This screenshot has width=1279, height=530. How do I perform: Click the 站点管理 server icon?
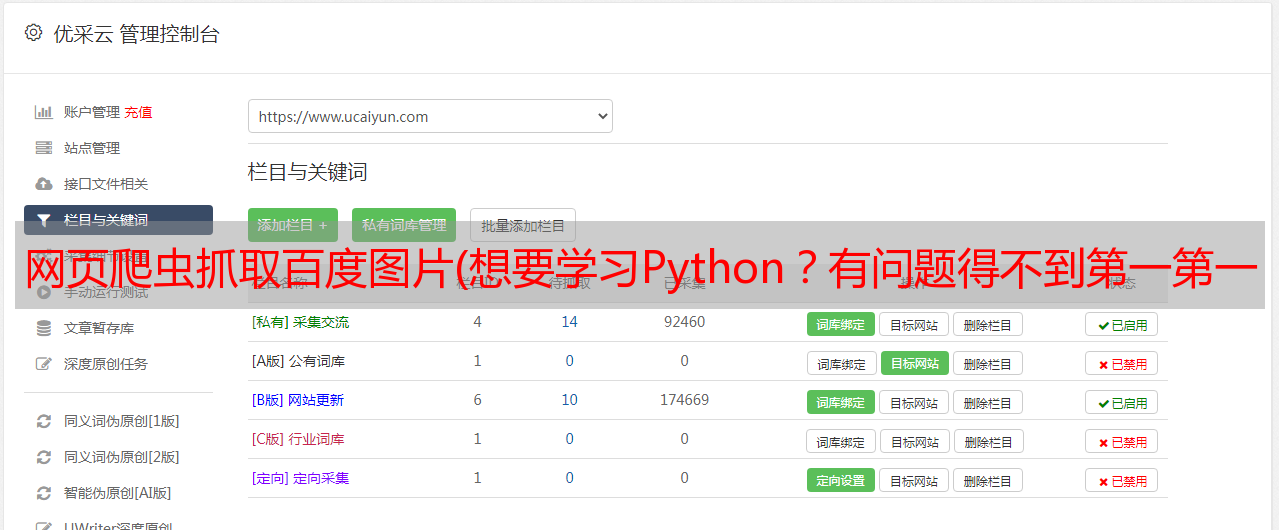pos(44,148)
